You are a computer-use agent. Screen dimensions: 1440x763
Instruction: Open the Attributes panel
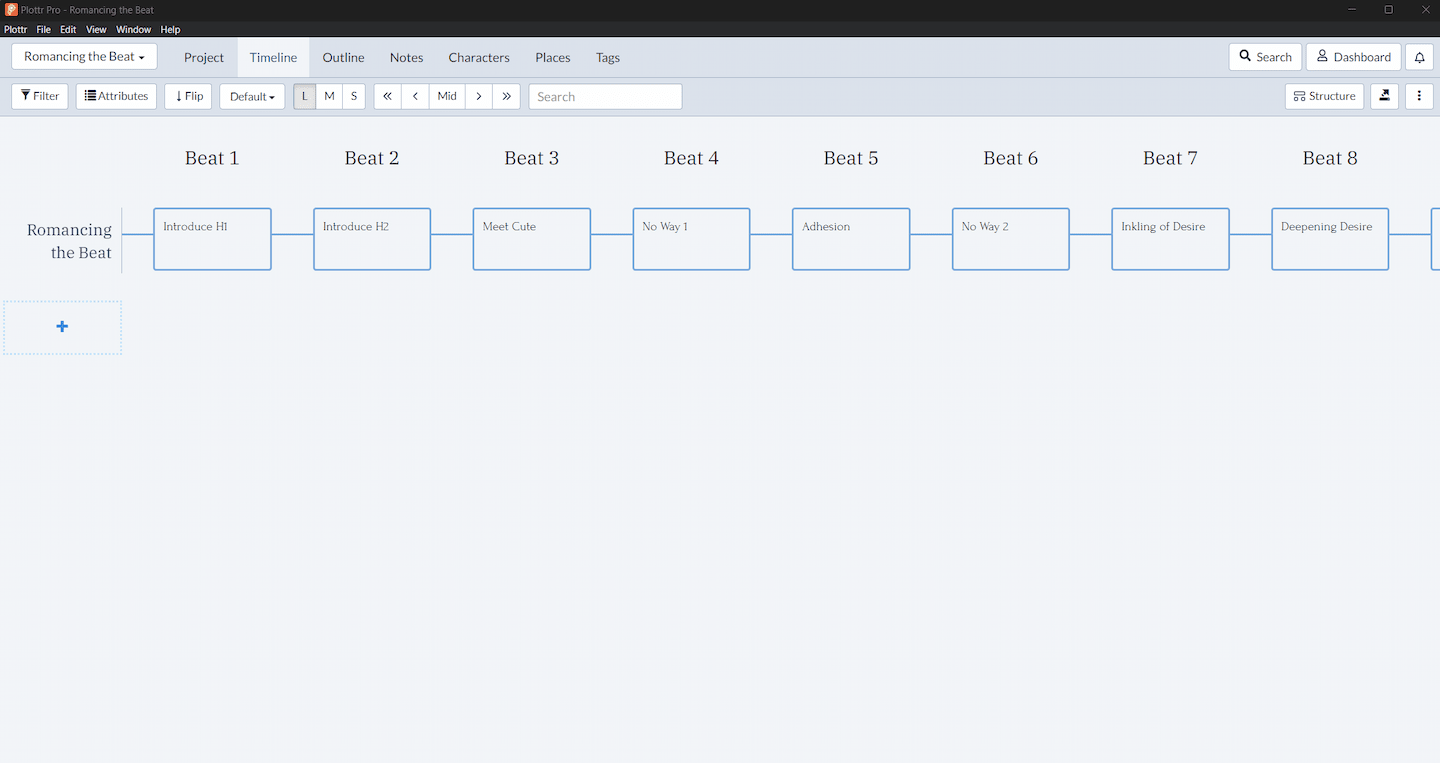point(116,96)
